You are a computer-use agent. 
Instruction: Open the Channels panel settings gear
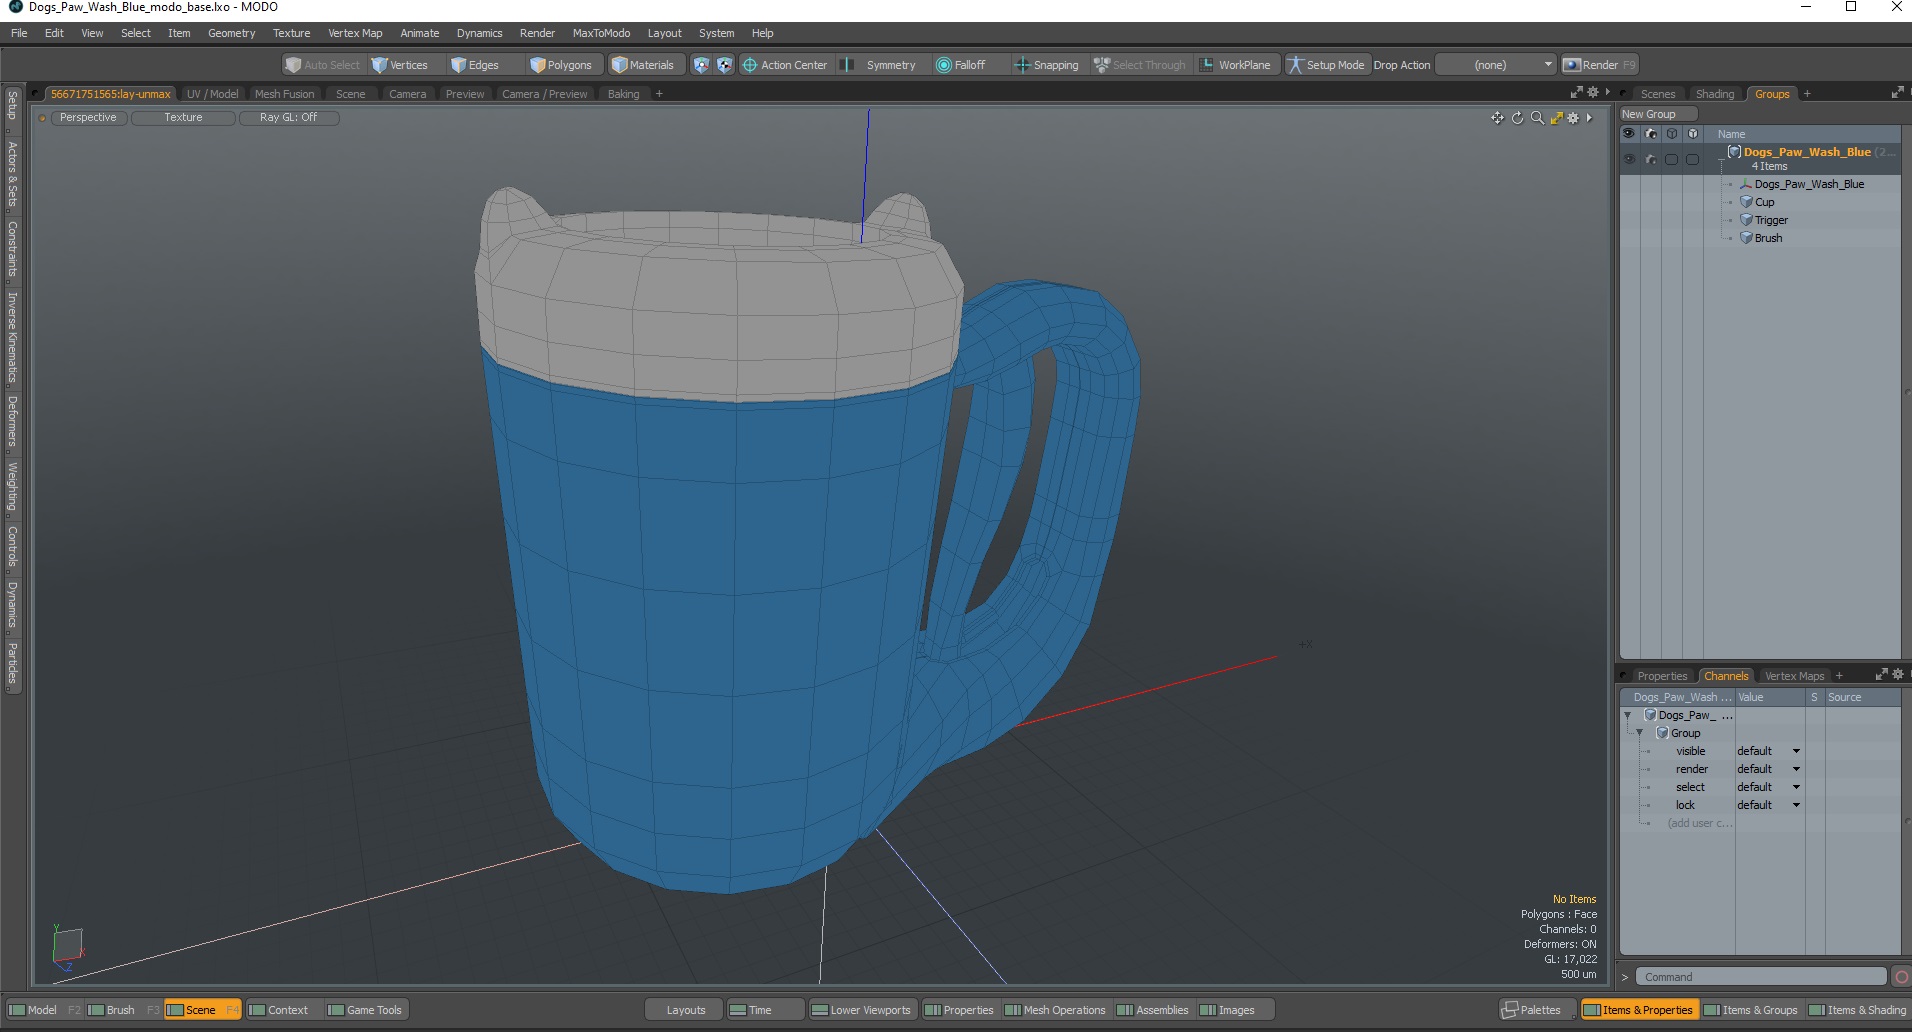[x=1898, y=674]
